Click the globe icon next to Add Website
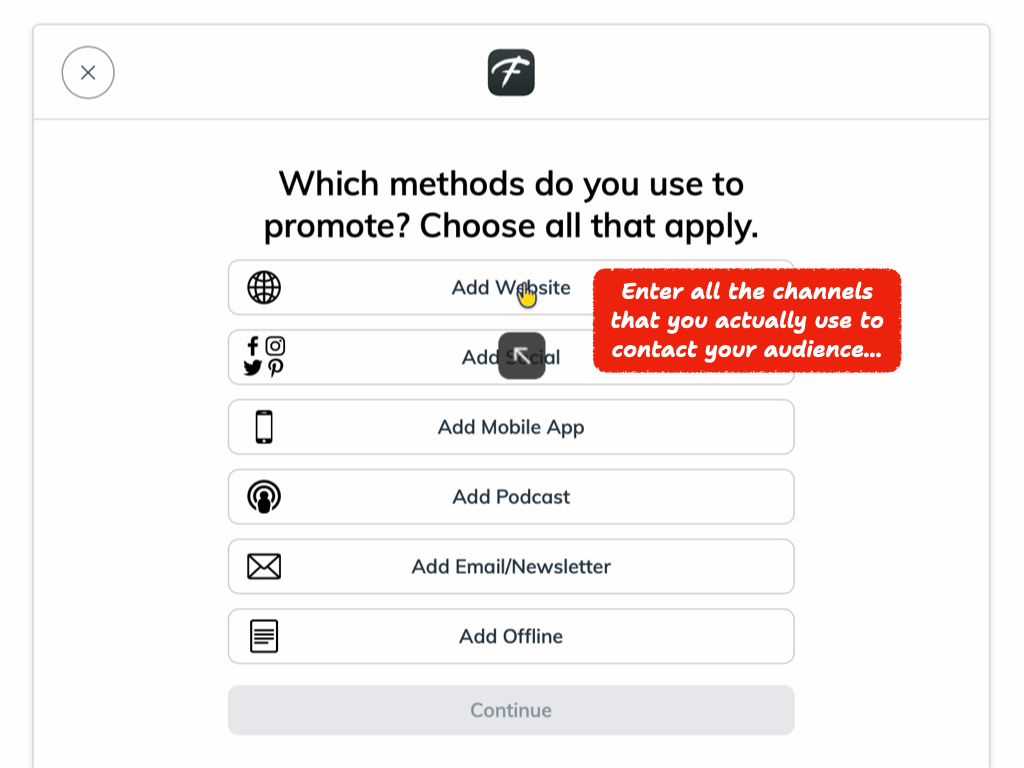Viewport: 1024px width, 768px height. pyautogui.click(x=263, y=287)
